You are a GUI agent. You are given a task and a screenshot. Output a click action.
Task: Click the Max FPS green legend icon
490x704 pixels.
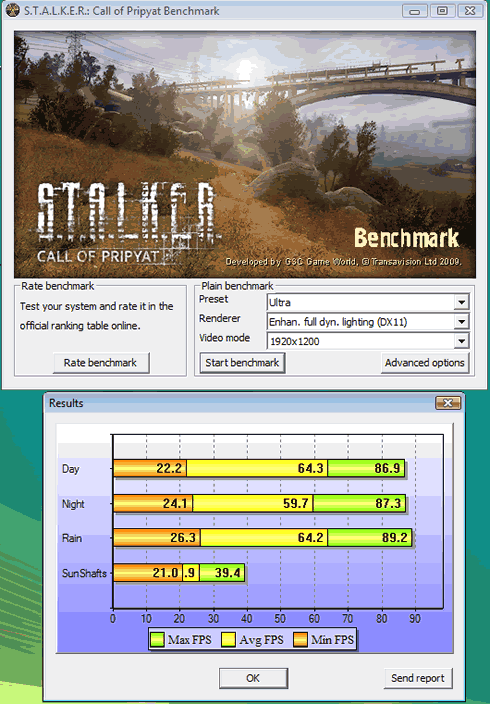click(x=157, y=639)
